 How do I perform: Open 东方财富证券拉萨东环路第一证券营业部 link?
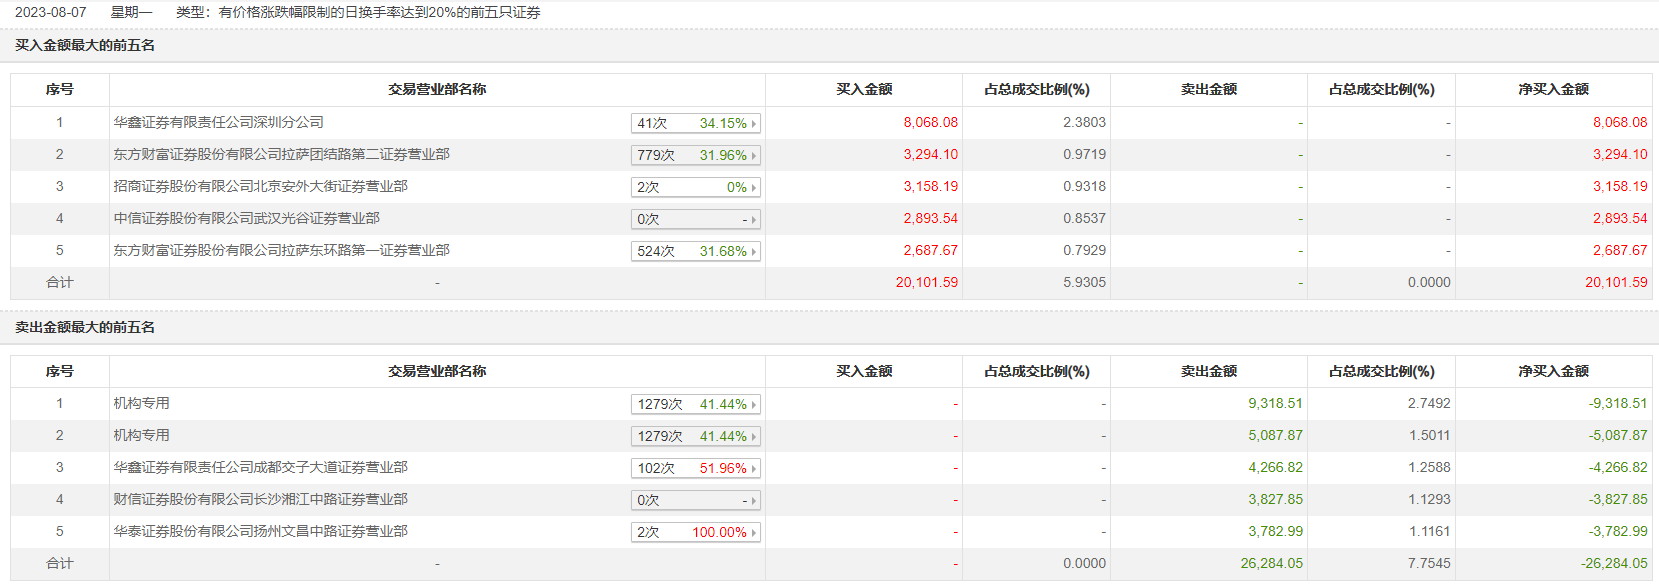point(281,250)
